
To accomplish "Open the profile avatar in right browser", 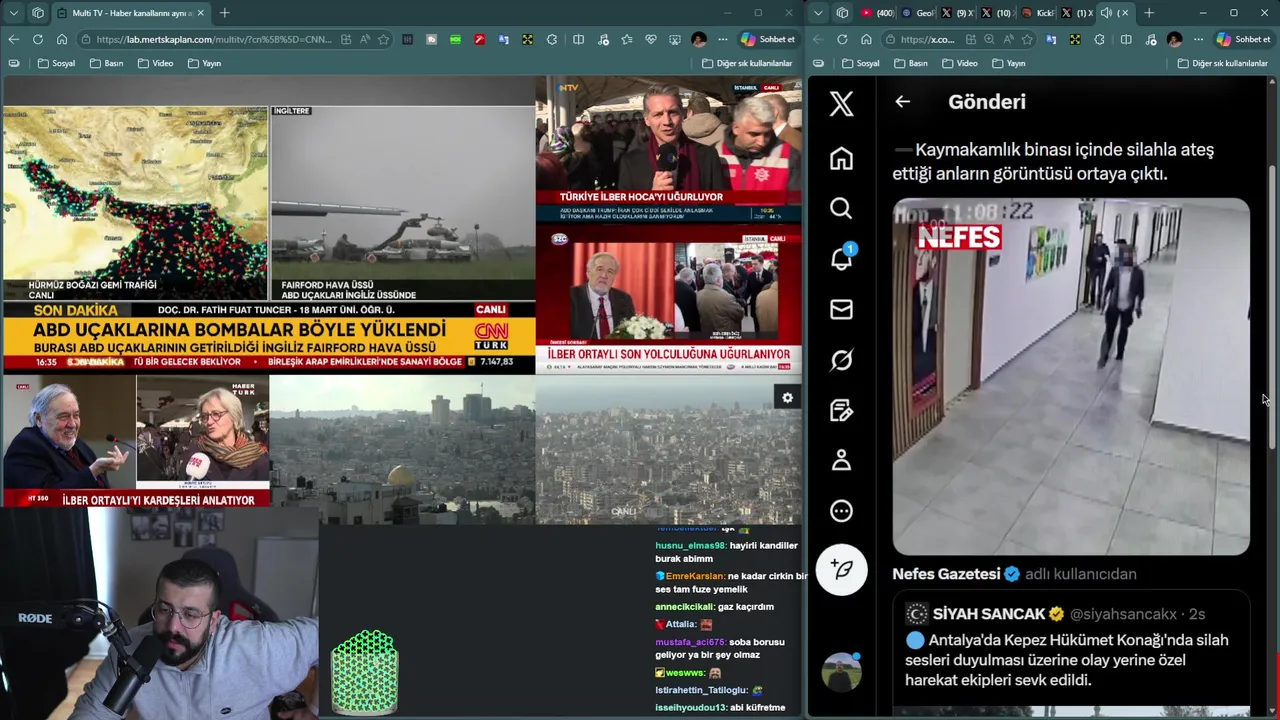I will click(1174, 39).
